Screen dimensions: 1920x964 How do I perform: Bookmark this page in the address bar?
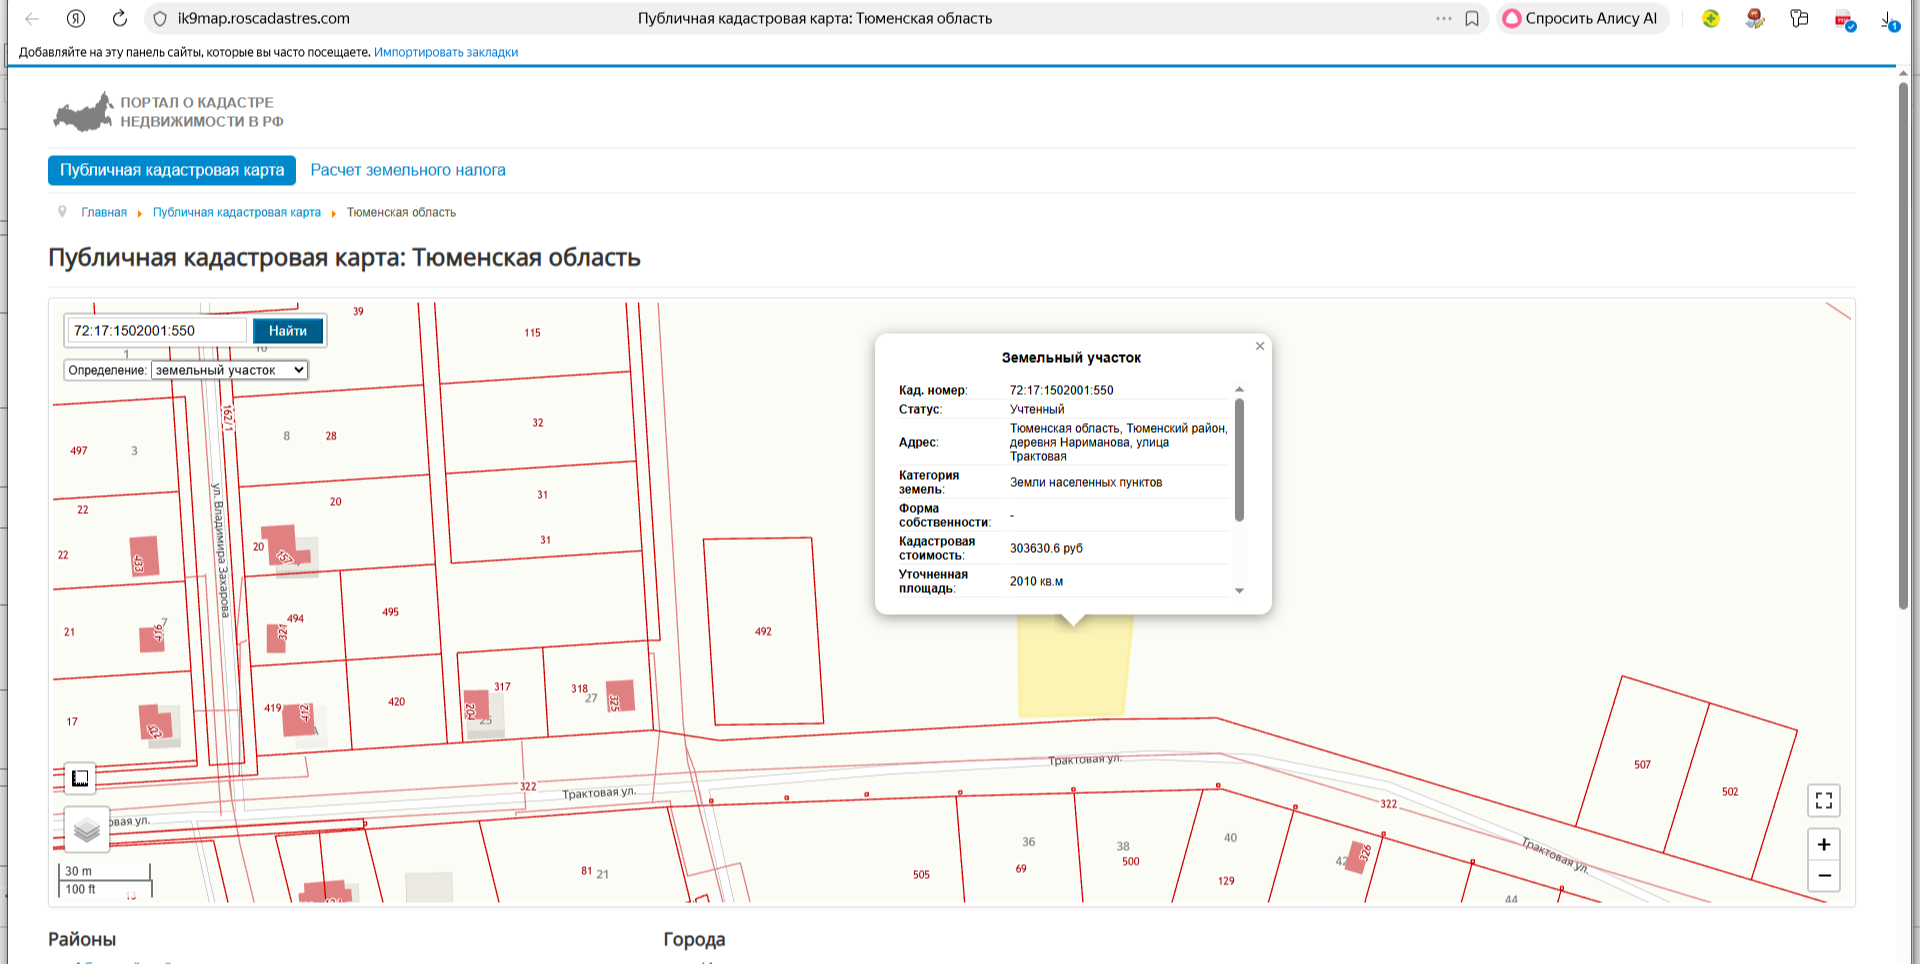pyautogui.click(x=1472, y=18)
